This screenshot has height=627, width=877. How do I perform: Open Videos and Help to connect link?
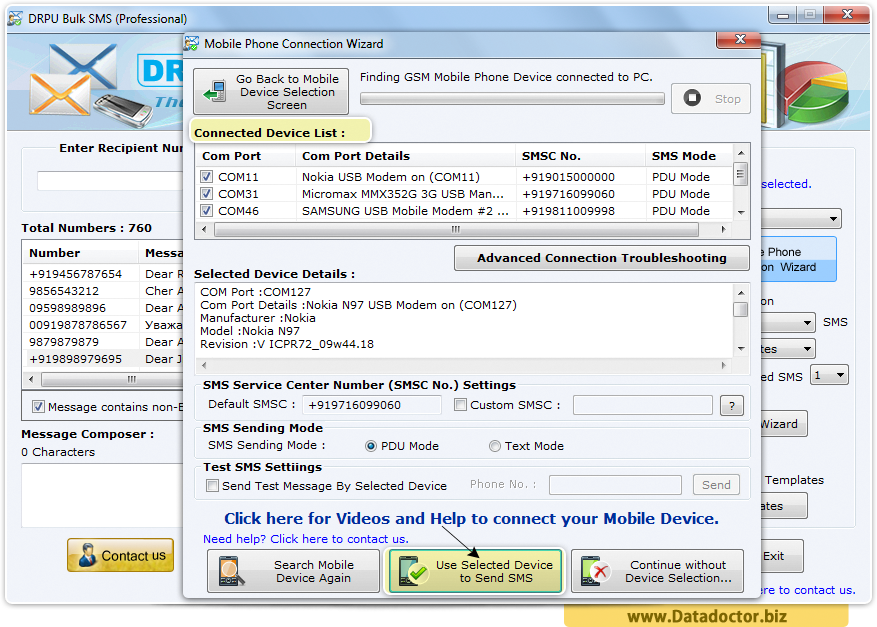(x=471, y=518)
